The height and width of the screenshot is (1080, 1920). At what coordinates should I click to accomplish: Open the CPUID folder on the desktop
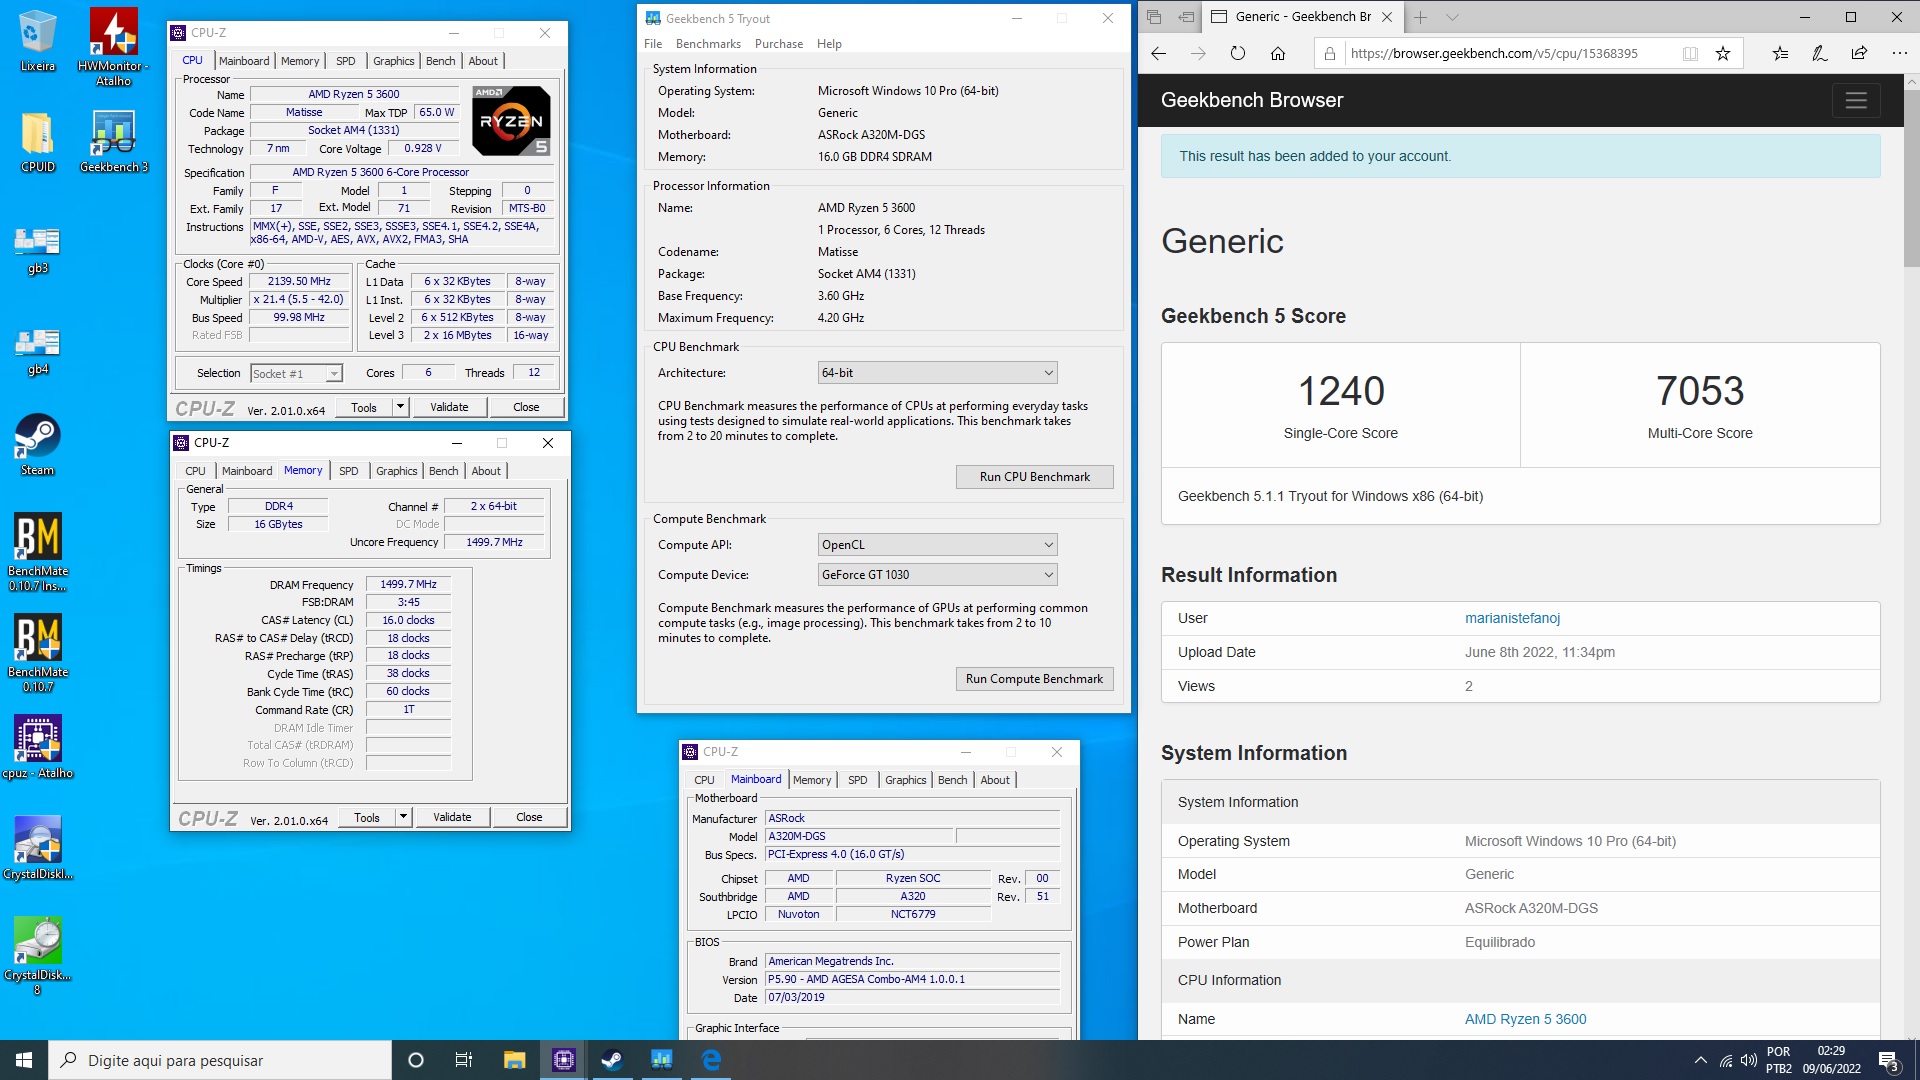(x=37, y=142)
